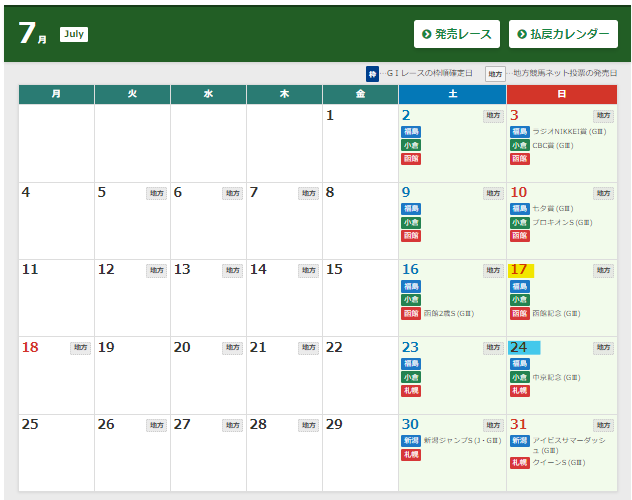The height and width of the screenshot is (500, 632).
Task: Open the 発売レース button
Action: click(x=457, y=34)
